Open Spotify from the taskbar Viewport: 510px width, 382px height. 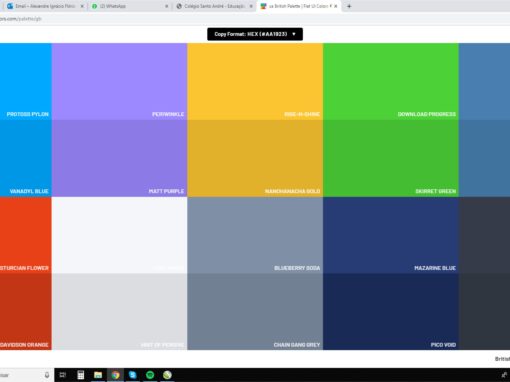click(x=150, y=375)
